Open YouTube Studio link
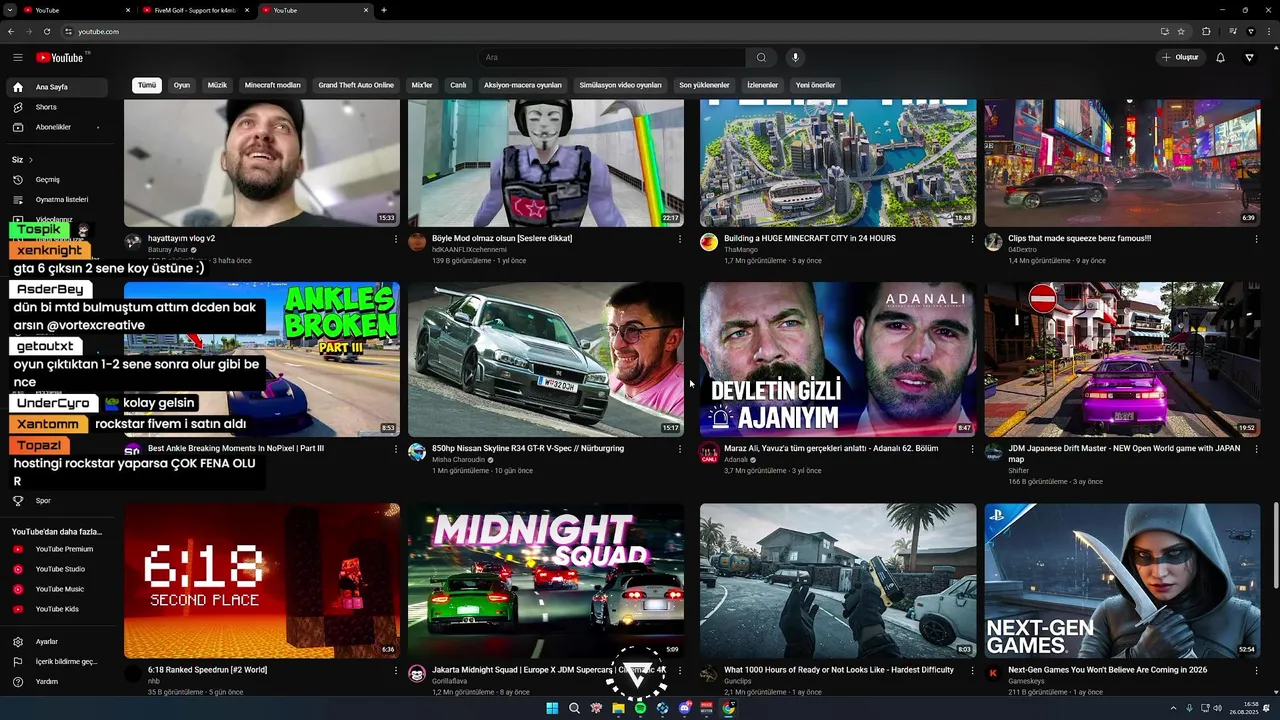The height and width of the screenshot is (720, 1280). coord(56,569)
